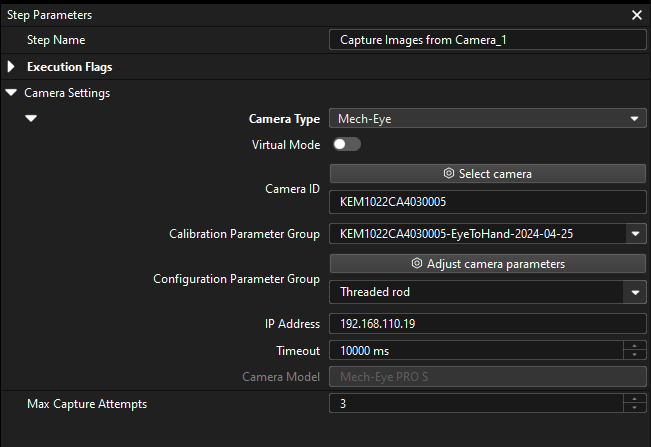The height and width of the screenshot is (447, 651).
Task: Expand the Execution Flags section
Action: click(12, 67)
